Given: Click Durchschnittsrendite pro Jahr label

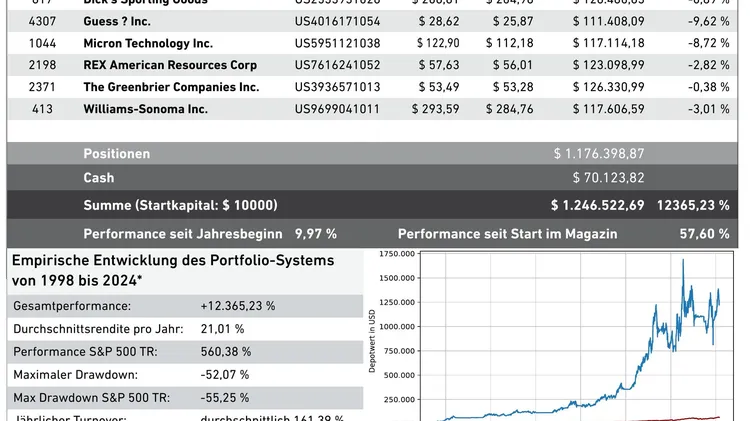Looking at the screenshot, I should click(x=98, y=329).
